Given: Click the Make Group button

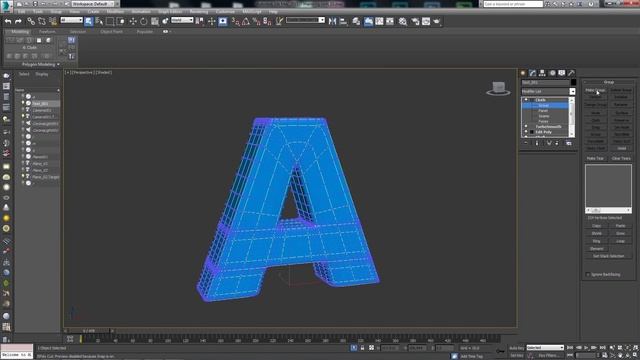Looking at the screenshot, I should (x=596, y=90).
